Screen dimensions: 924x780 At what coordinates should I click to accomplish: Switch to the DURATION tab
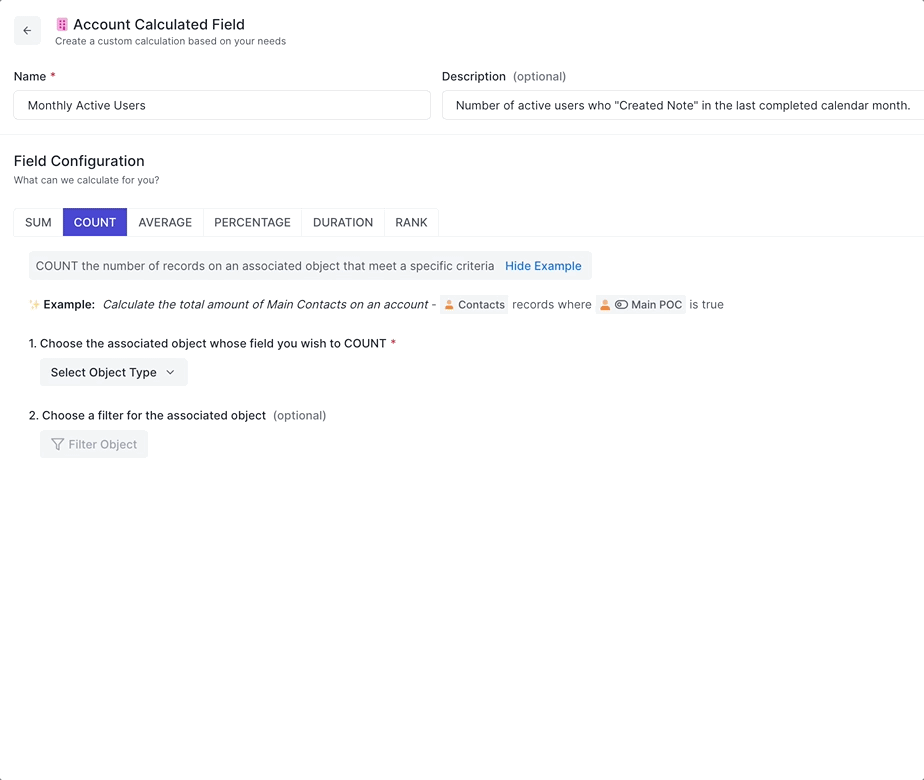point(342,222)
